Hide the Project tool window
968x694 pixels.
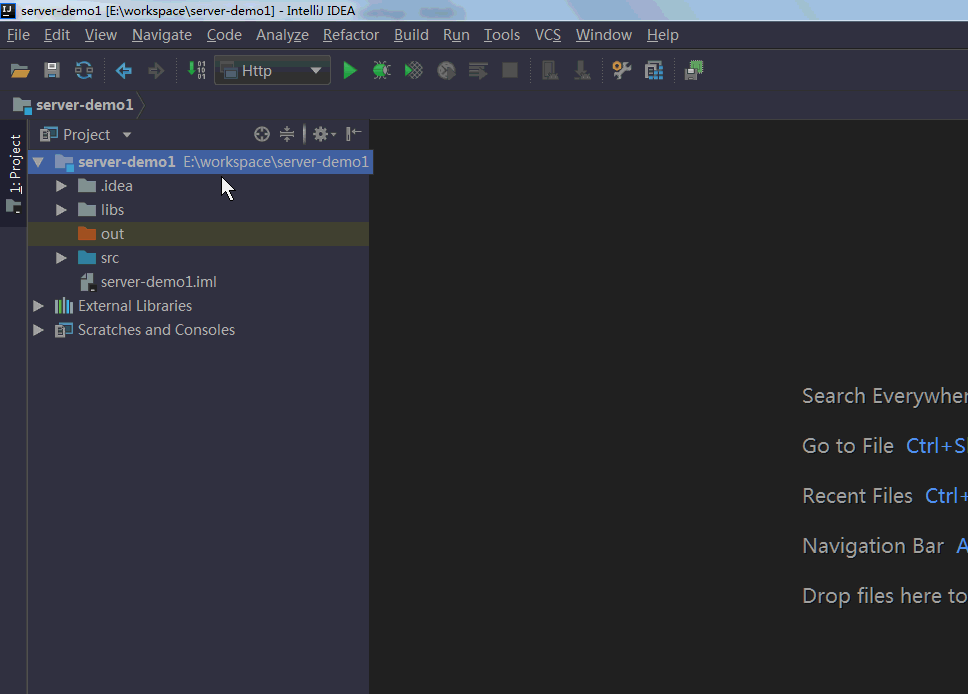(x=354, y=133)
